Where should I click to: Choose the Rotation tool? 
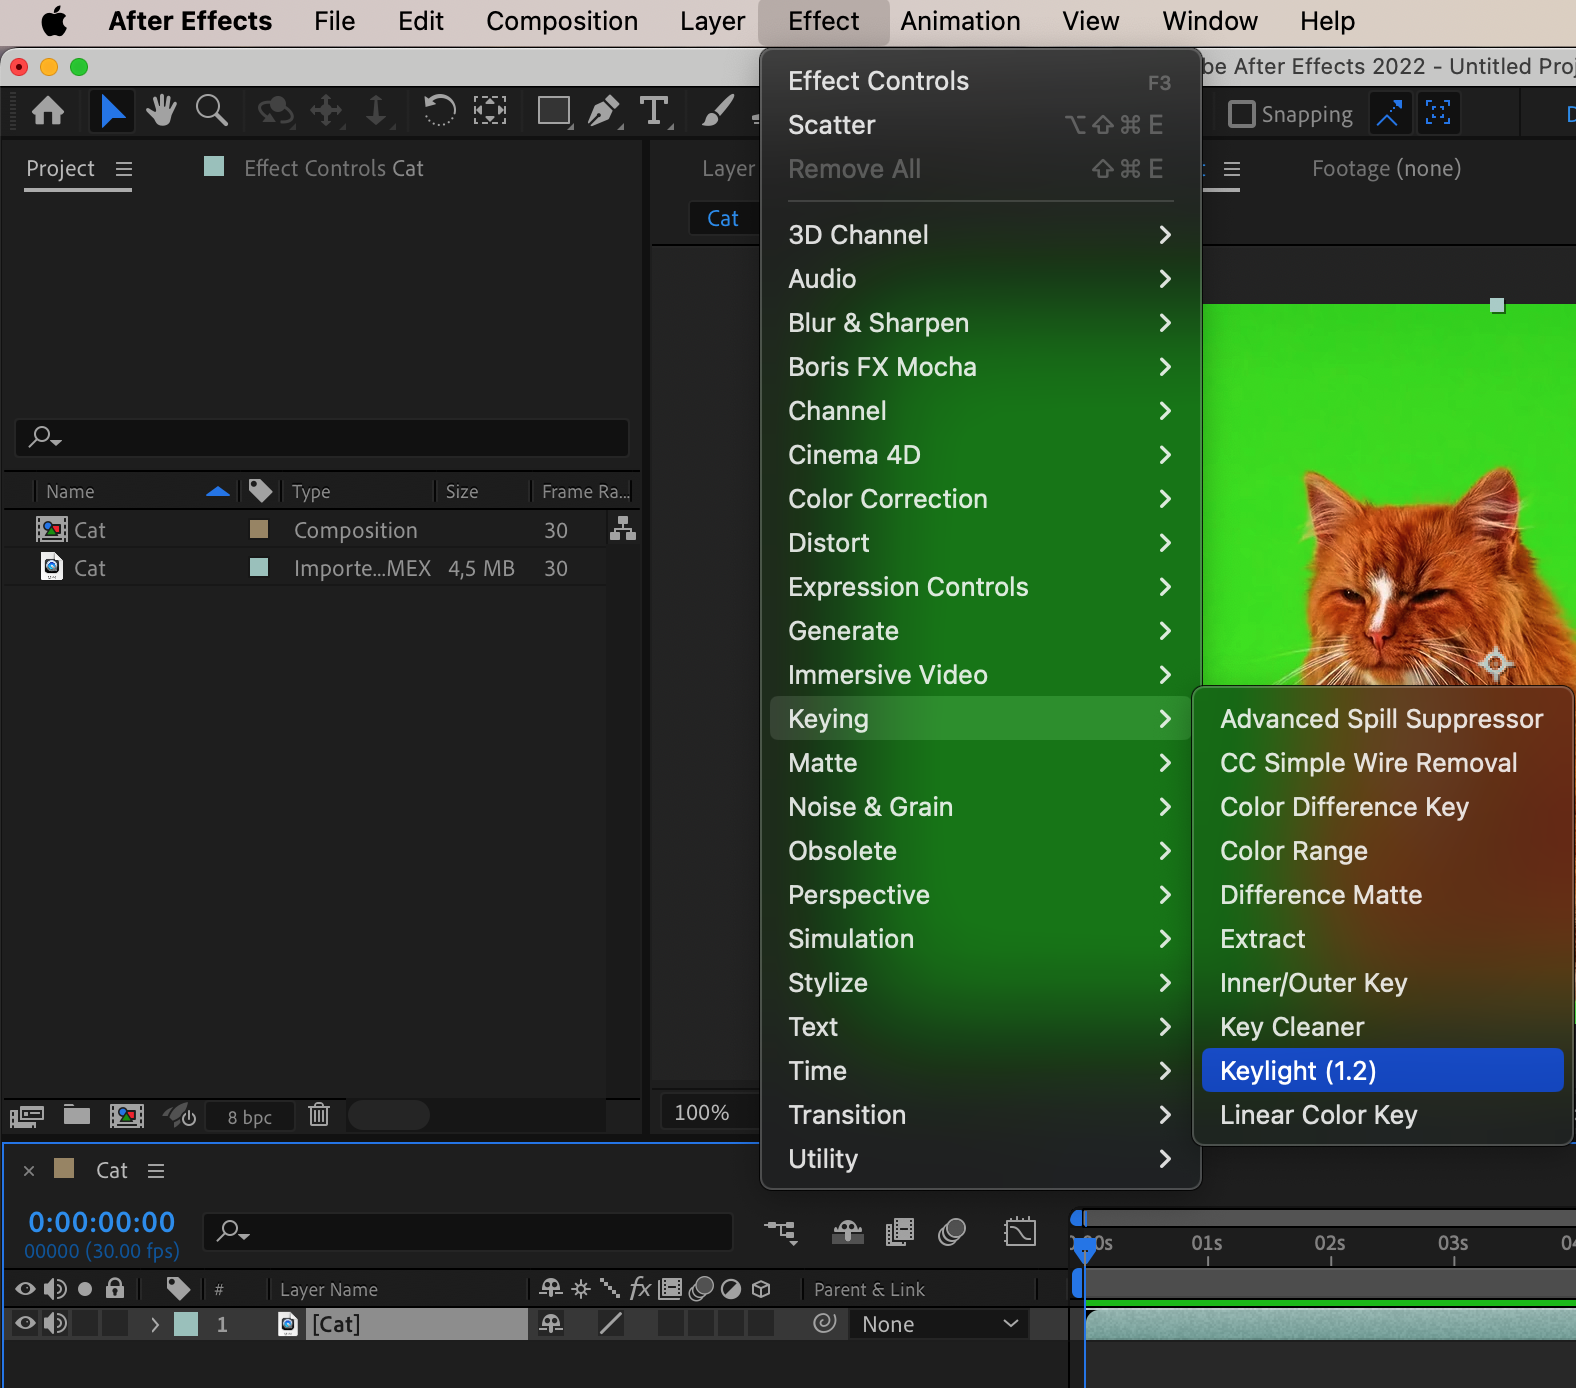438,111
